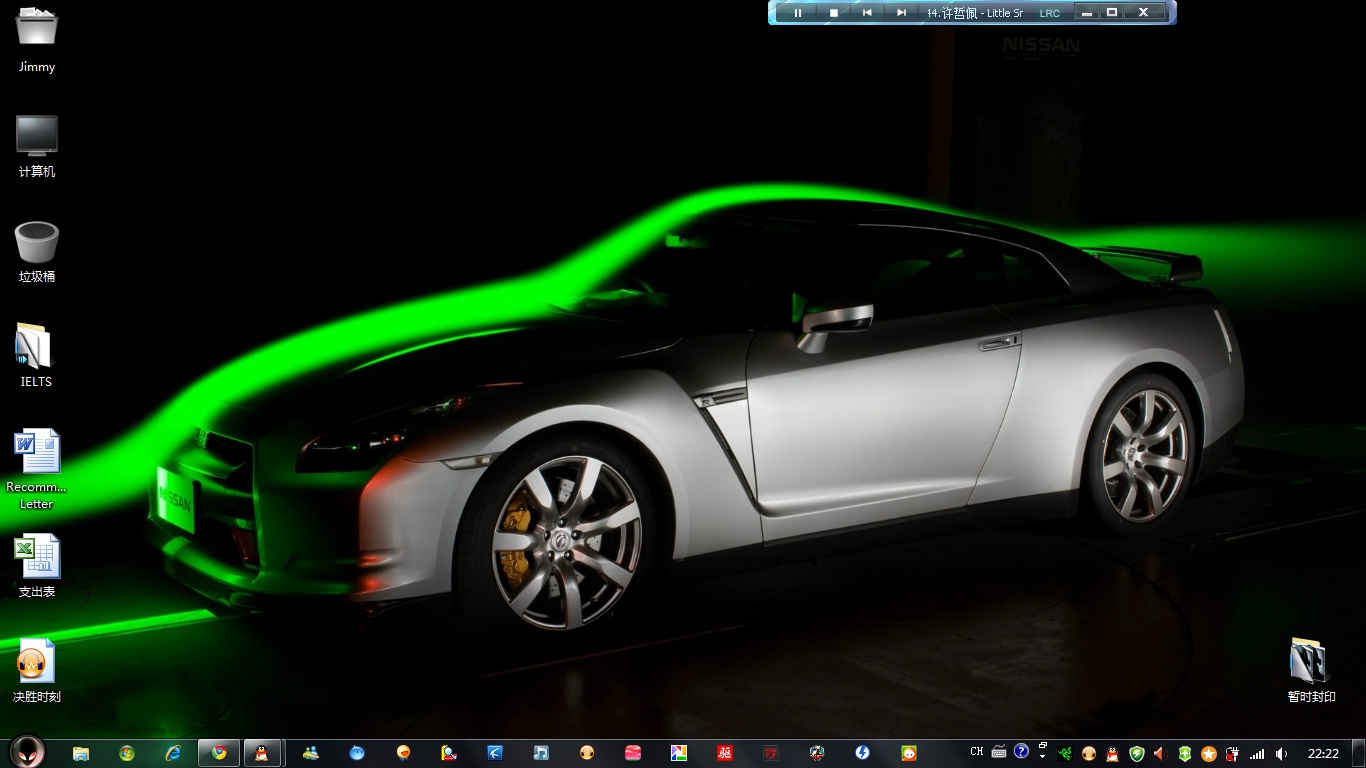Open the music note player taskbar icon
Image resolution: width=1366 pixels, height=768 pixels.
(x=541, y=753)
